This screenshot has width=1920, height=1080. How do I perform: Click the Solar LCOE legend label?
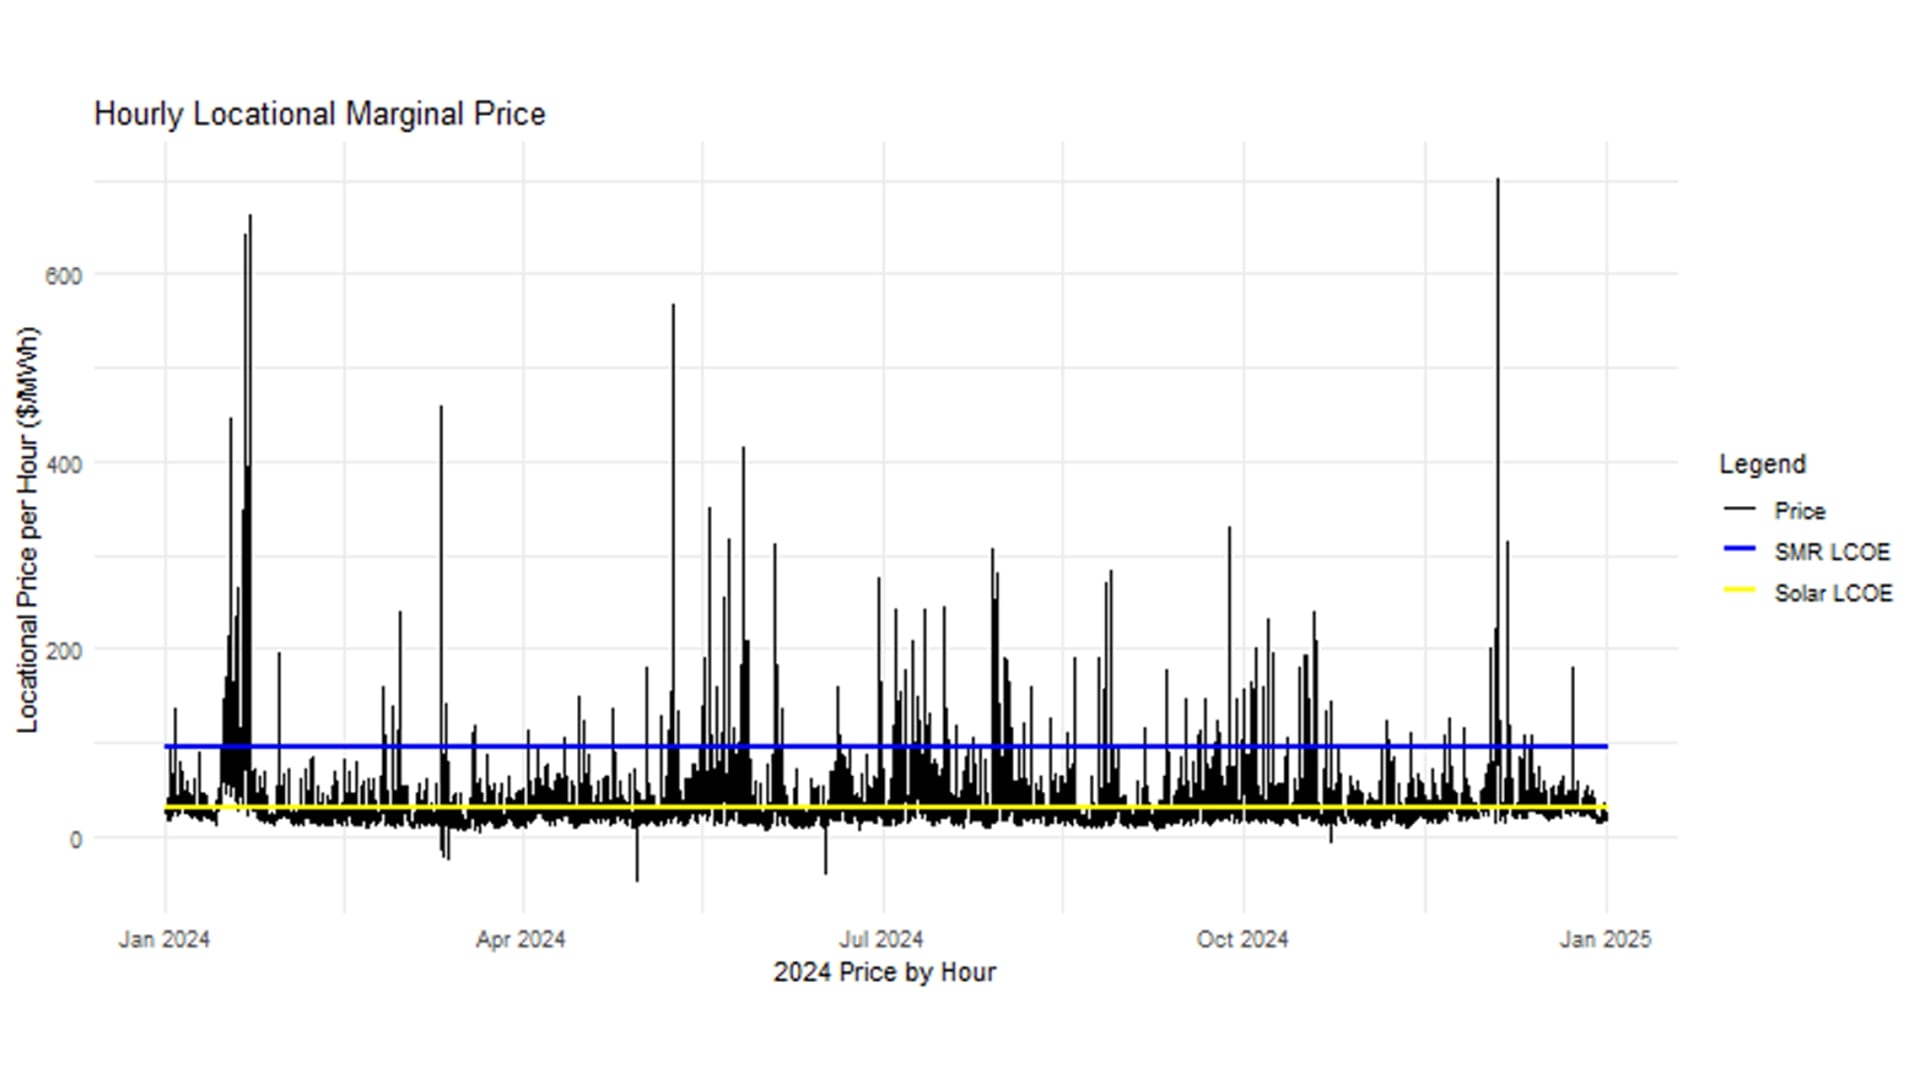coord(1832,593)
